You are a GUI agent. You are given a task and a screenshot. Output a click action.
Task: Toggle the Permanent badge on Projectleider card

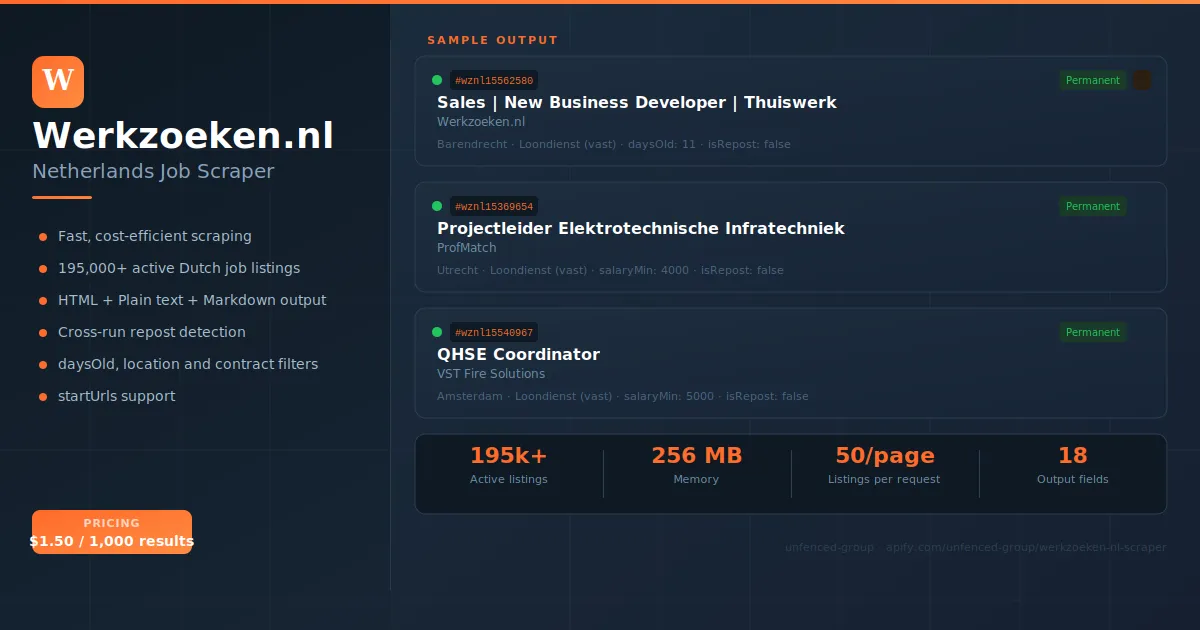1092,206
